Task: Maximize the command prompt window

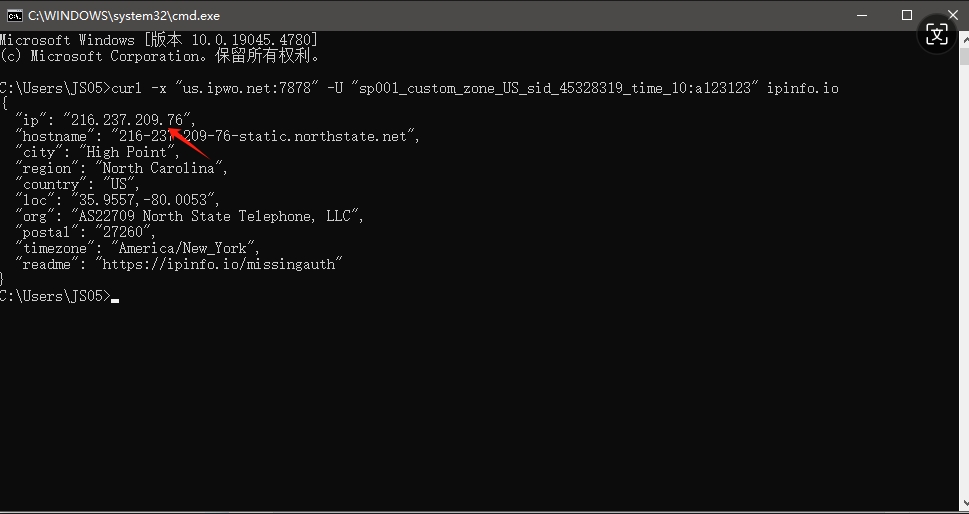Action: 907,15
